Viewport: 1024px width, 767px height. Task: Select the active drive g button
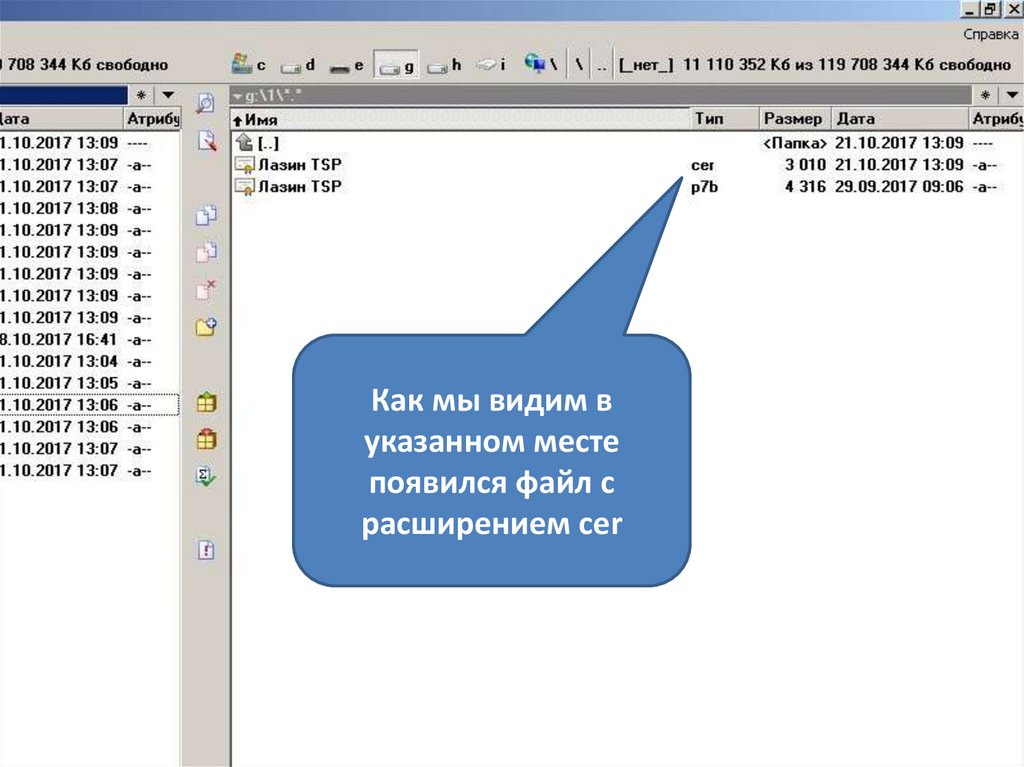pyautogui.click(x=396, y=65)
